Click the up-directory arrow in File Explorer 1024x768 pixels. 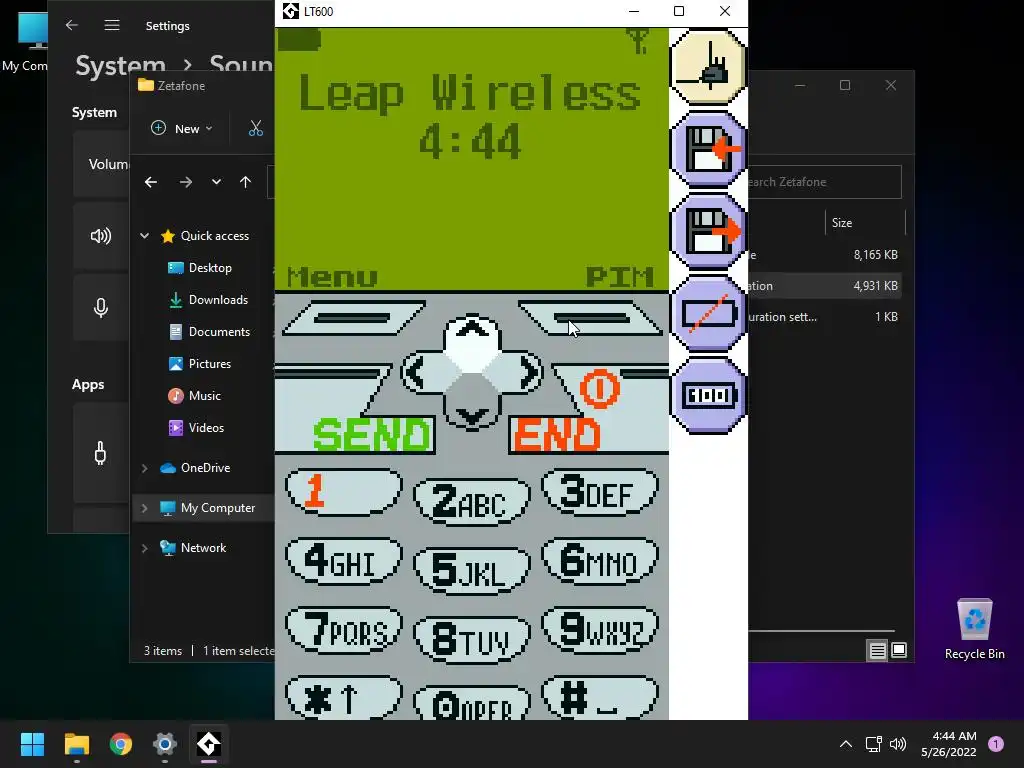pyautogui.click(x=246, y=182)
